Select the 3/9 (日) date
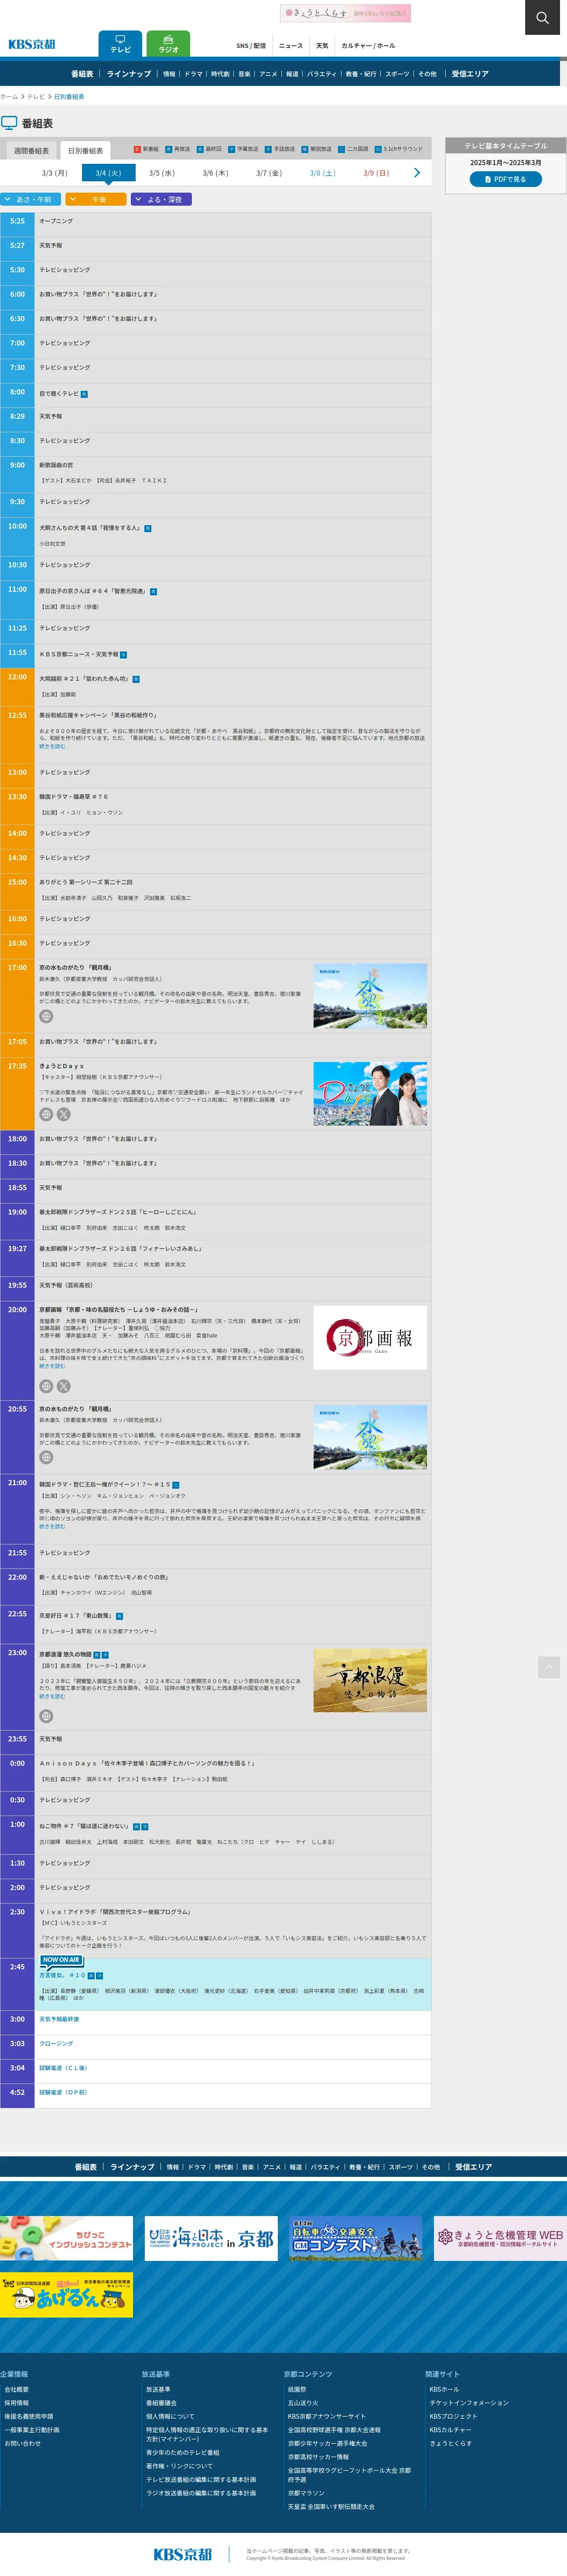Image resolution: width=567 pixels, height=2576 pixels. (x=376, y=173)
